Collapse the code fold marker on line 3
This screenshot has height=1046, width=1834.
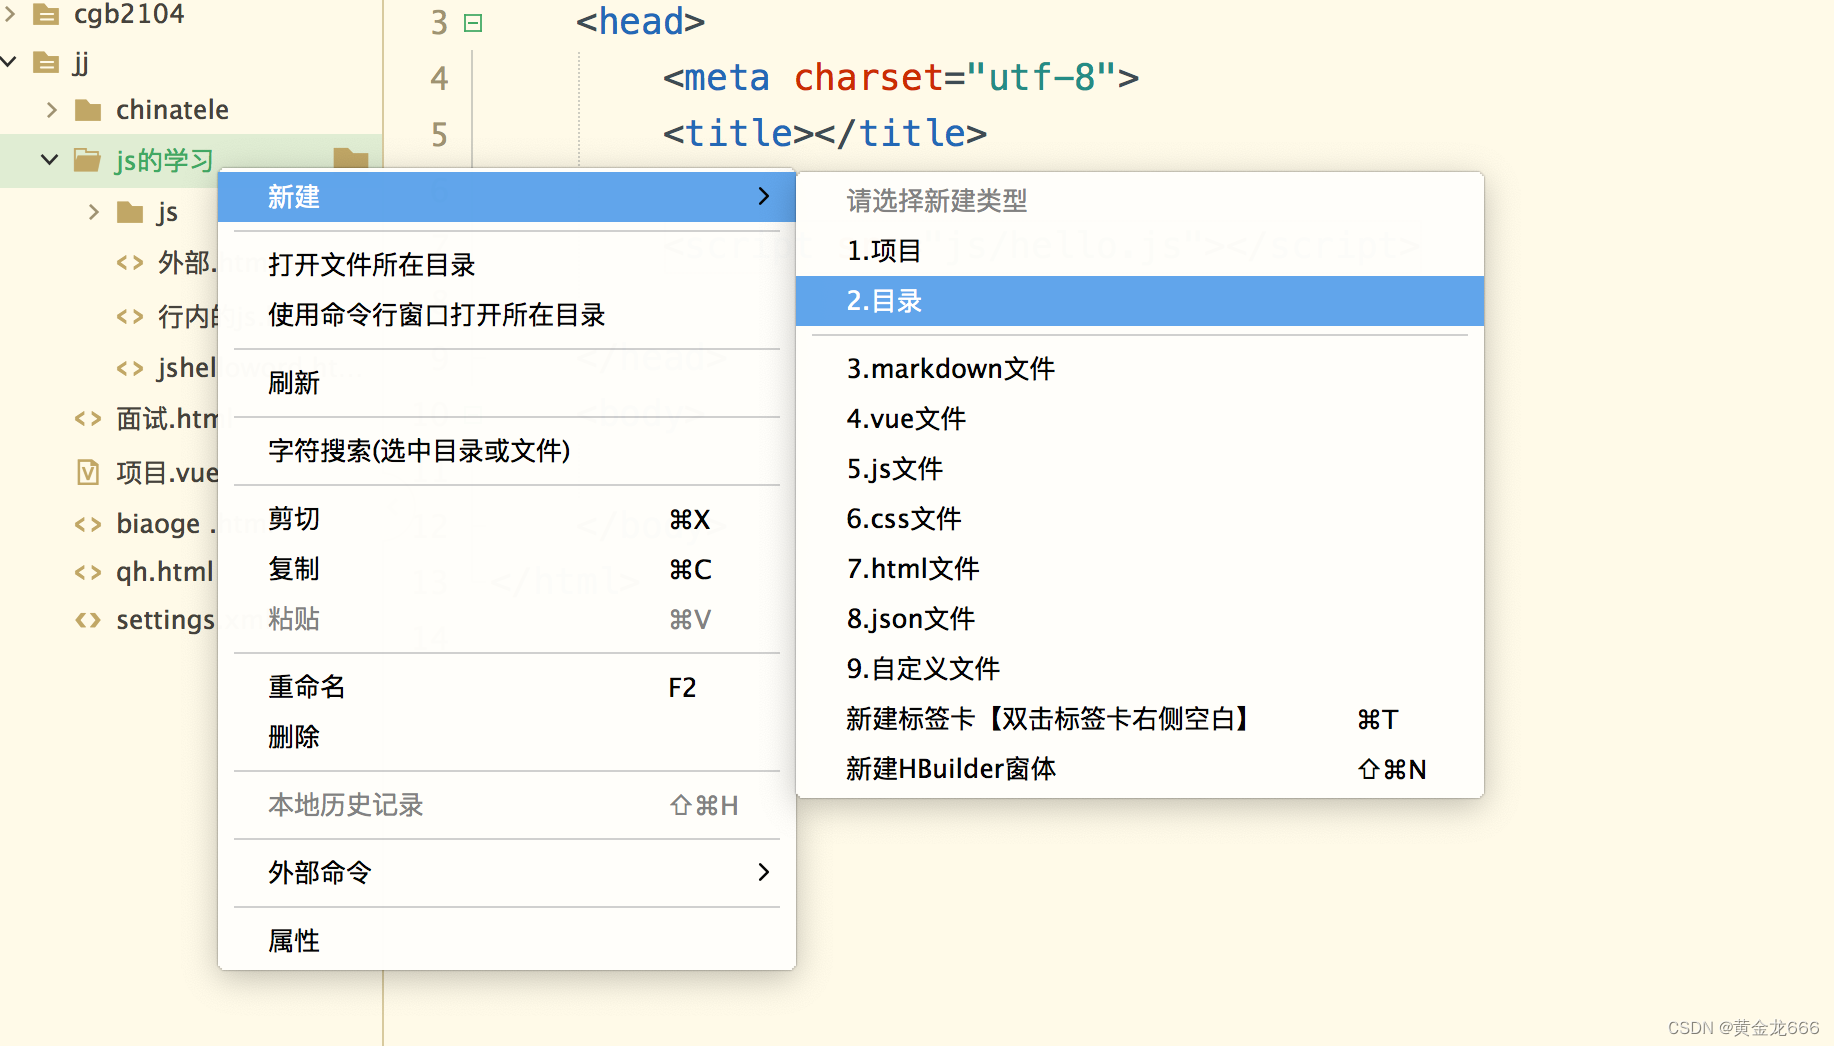click(473, 23)
